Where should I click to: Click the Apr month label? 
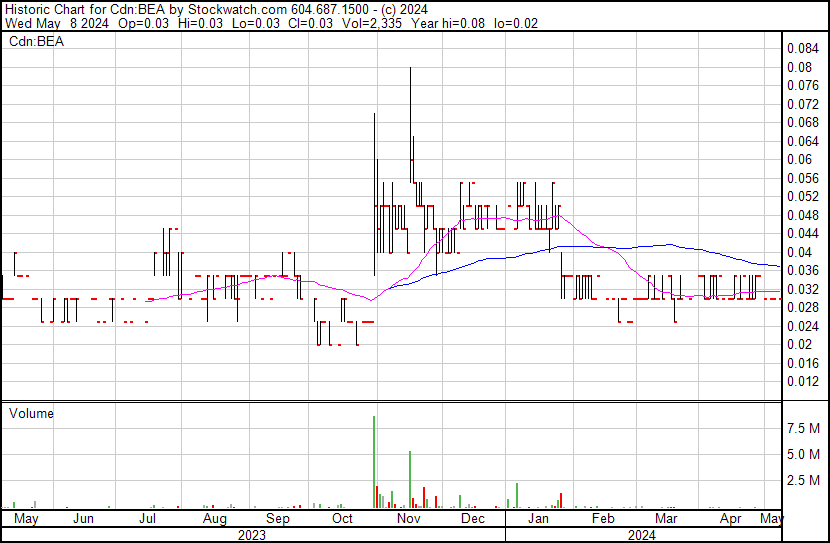pyautogui.click(x=730, y=519)
